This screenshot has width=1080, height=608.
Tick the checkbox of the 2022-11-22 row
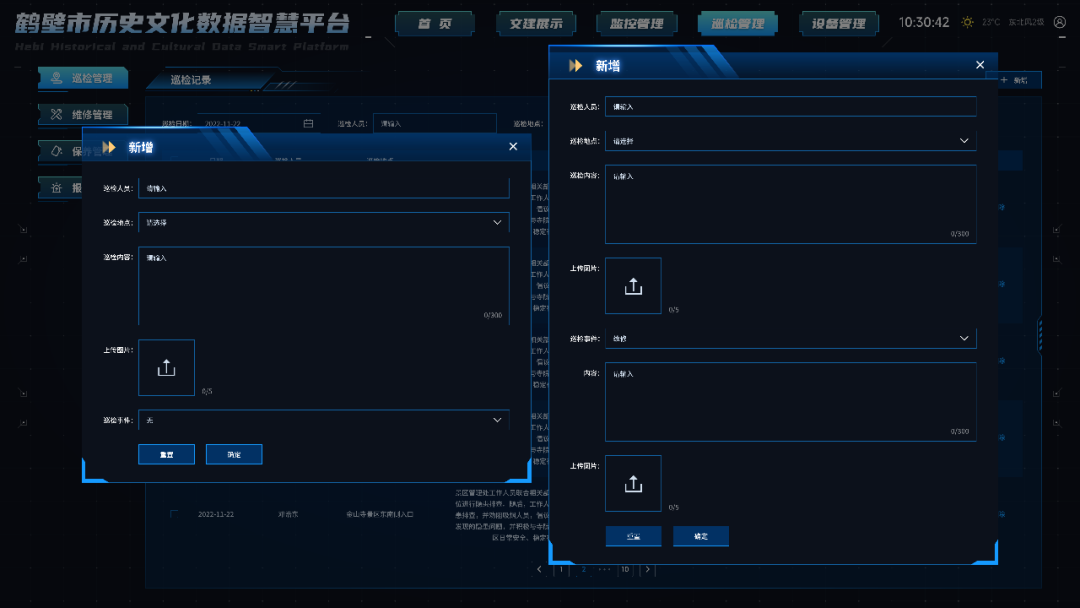click(x=174, y=514)
